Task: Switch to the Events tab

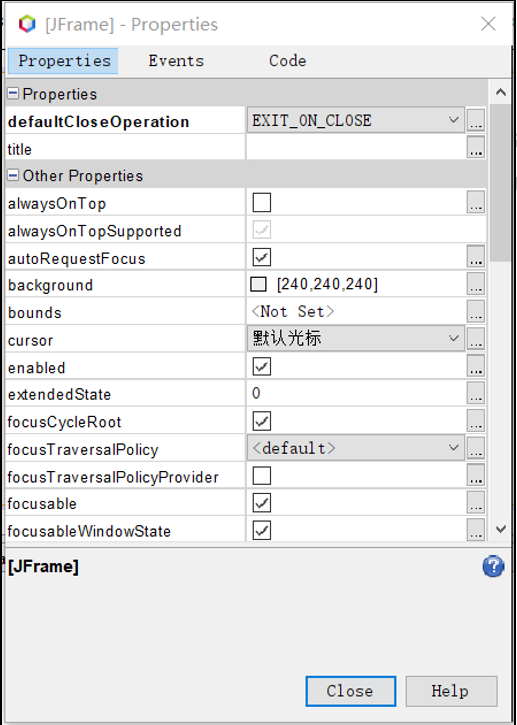Action: [x=176, y=61]
